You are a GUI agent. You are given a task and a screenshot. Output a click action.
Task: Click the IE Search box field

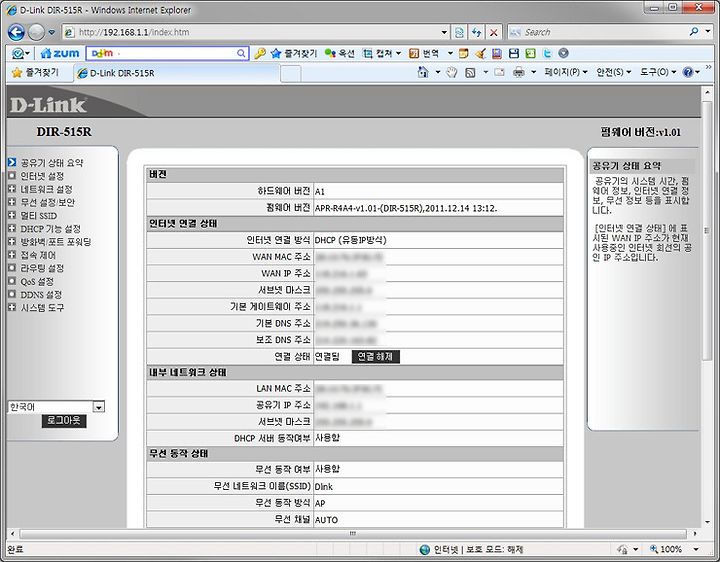pyautogui.click(x=597, y=32)
